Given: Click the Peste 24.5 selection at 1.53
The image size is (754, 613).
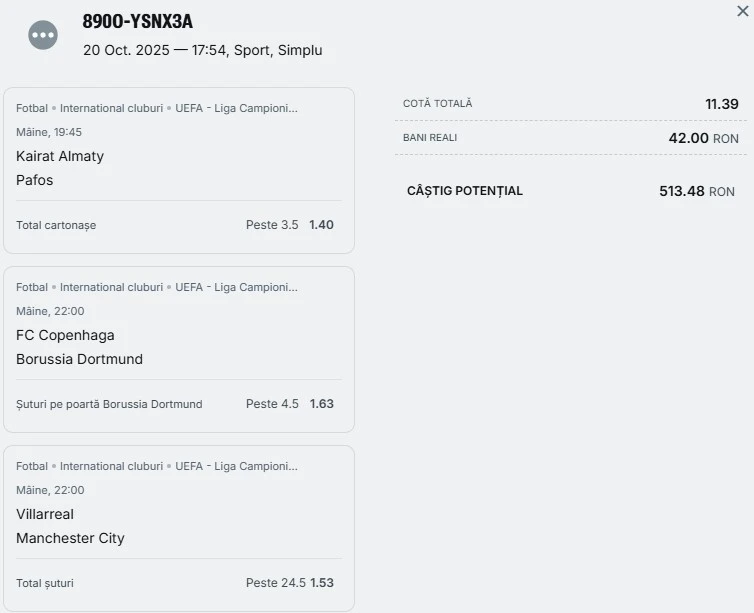Looking at the screenshot, I should (x=289, y=583).
